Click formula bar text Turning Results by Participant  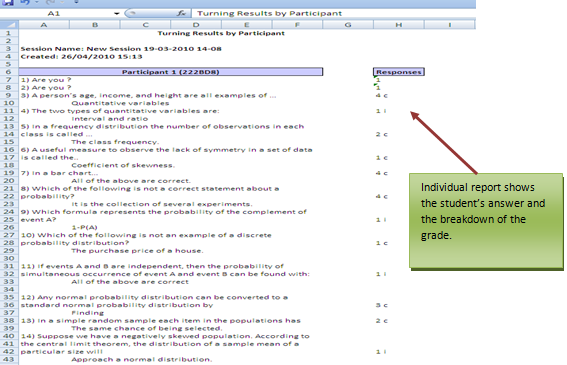pyautogui.click(x=269, y=13)
